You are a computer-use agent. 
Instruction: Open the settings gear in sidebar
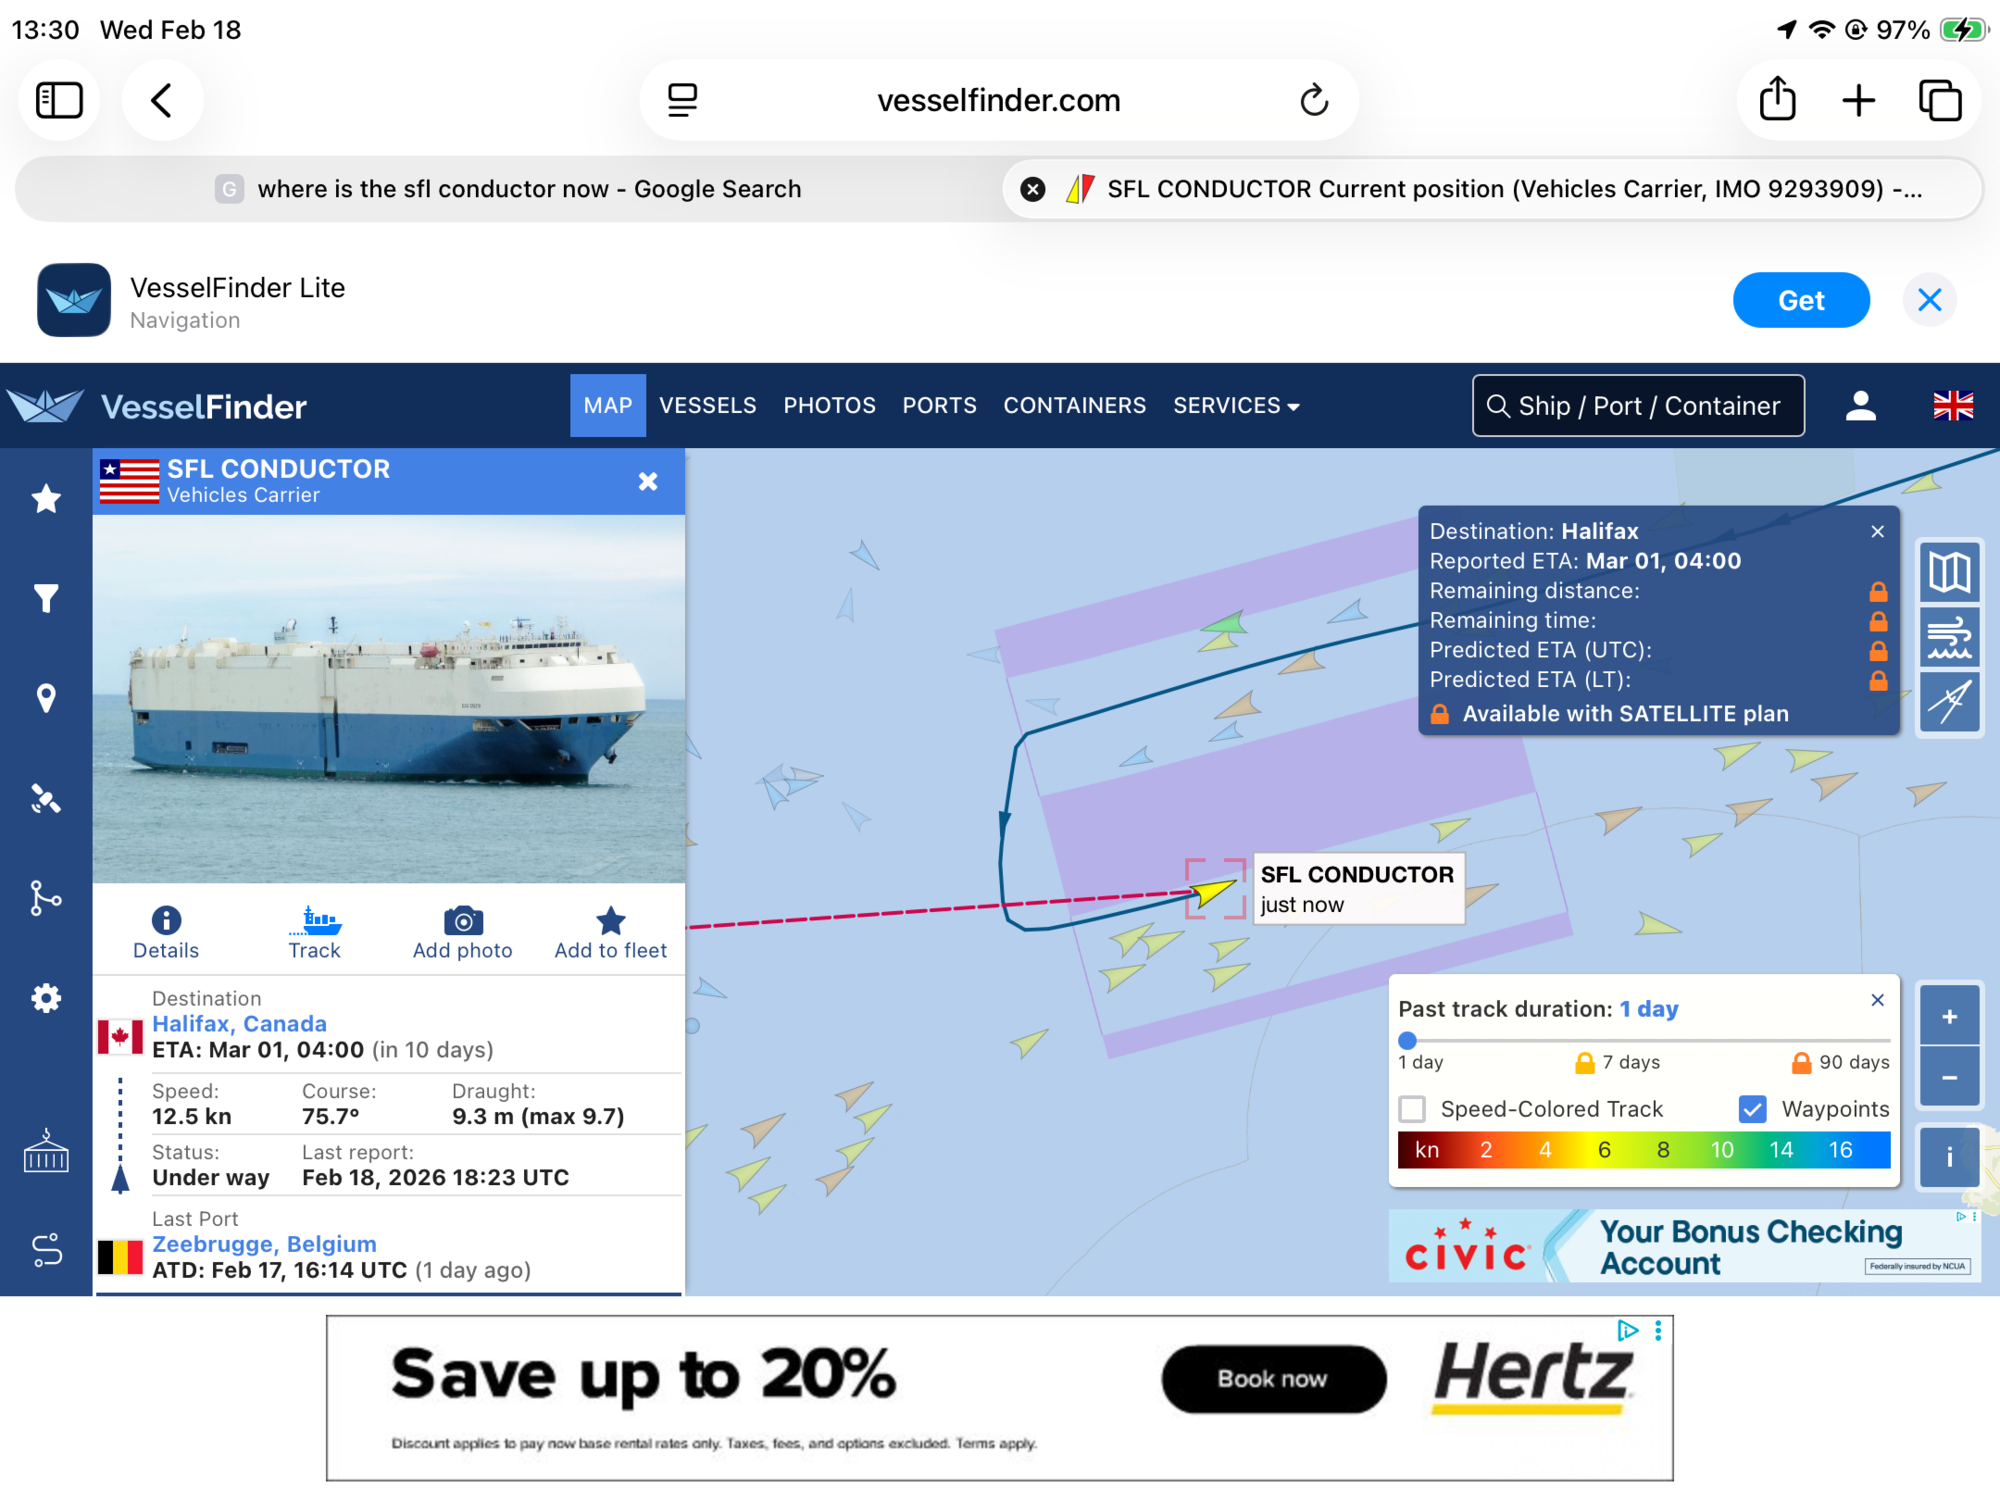46,998
